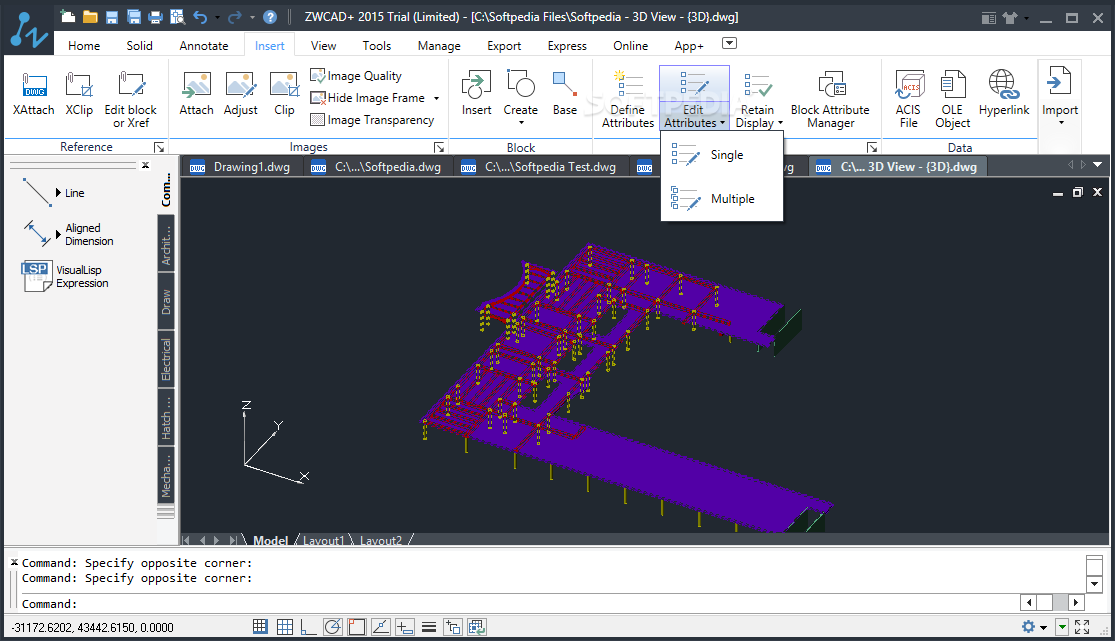Image resolution: width=1115 pixels, height=641 pixels.
Task: Close the tool palette panel
Action: pyautogui.click(x=145, y=165)
